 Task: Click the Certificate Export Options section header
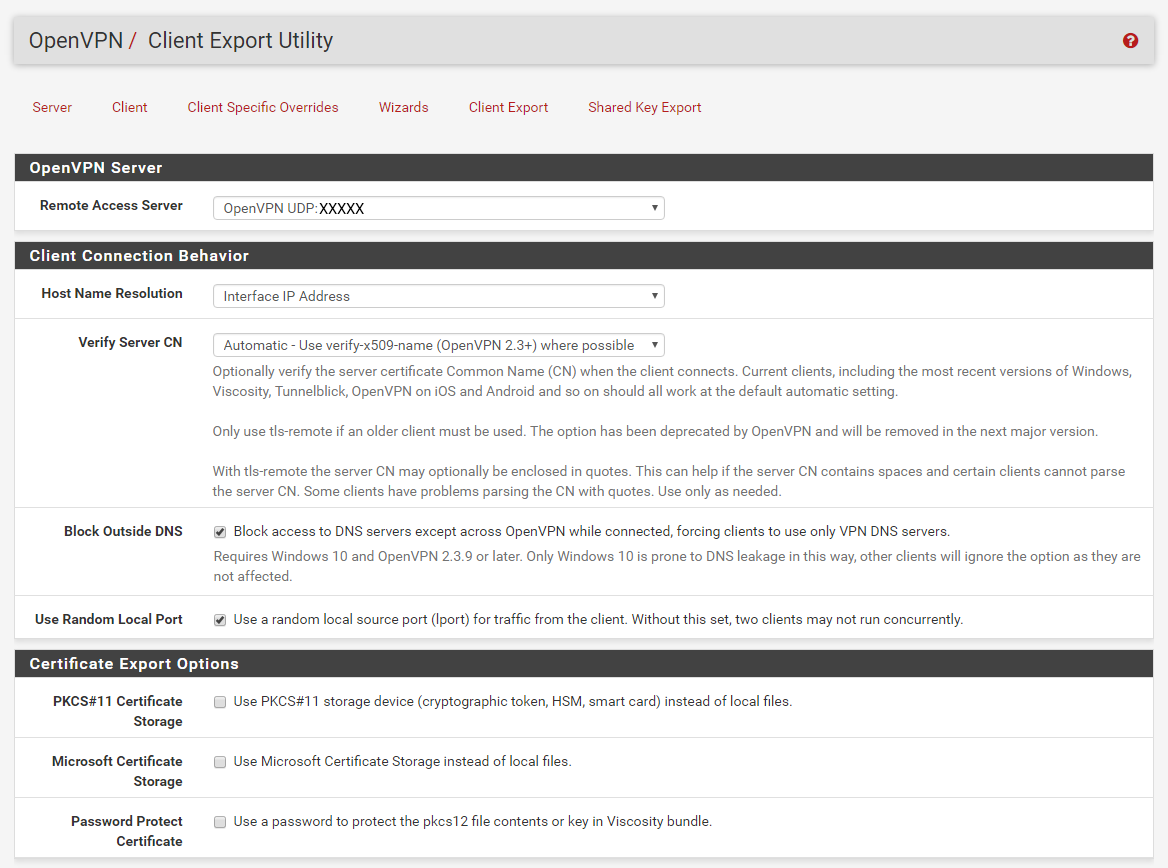[x=133, y=663]
